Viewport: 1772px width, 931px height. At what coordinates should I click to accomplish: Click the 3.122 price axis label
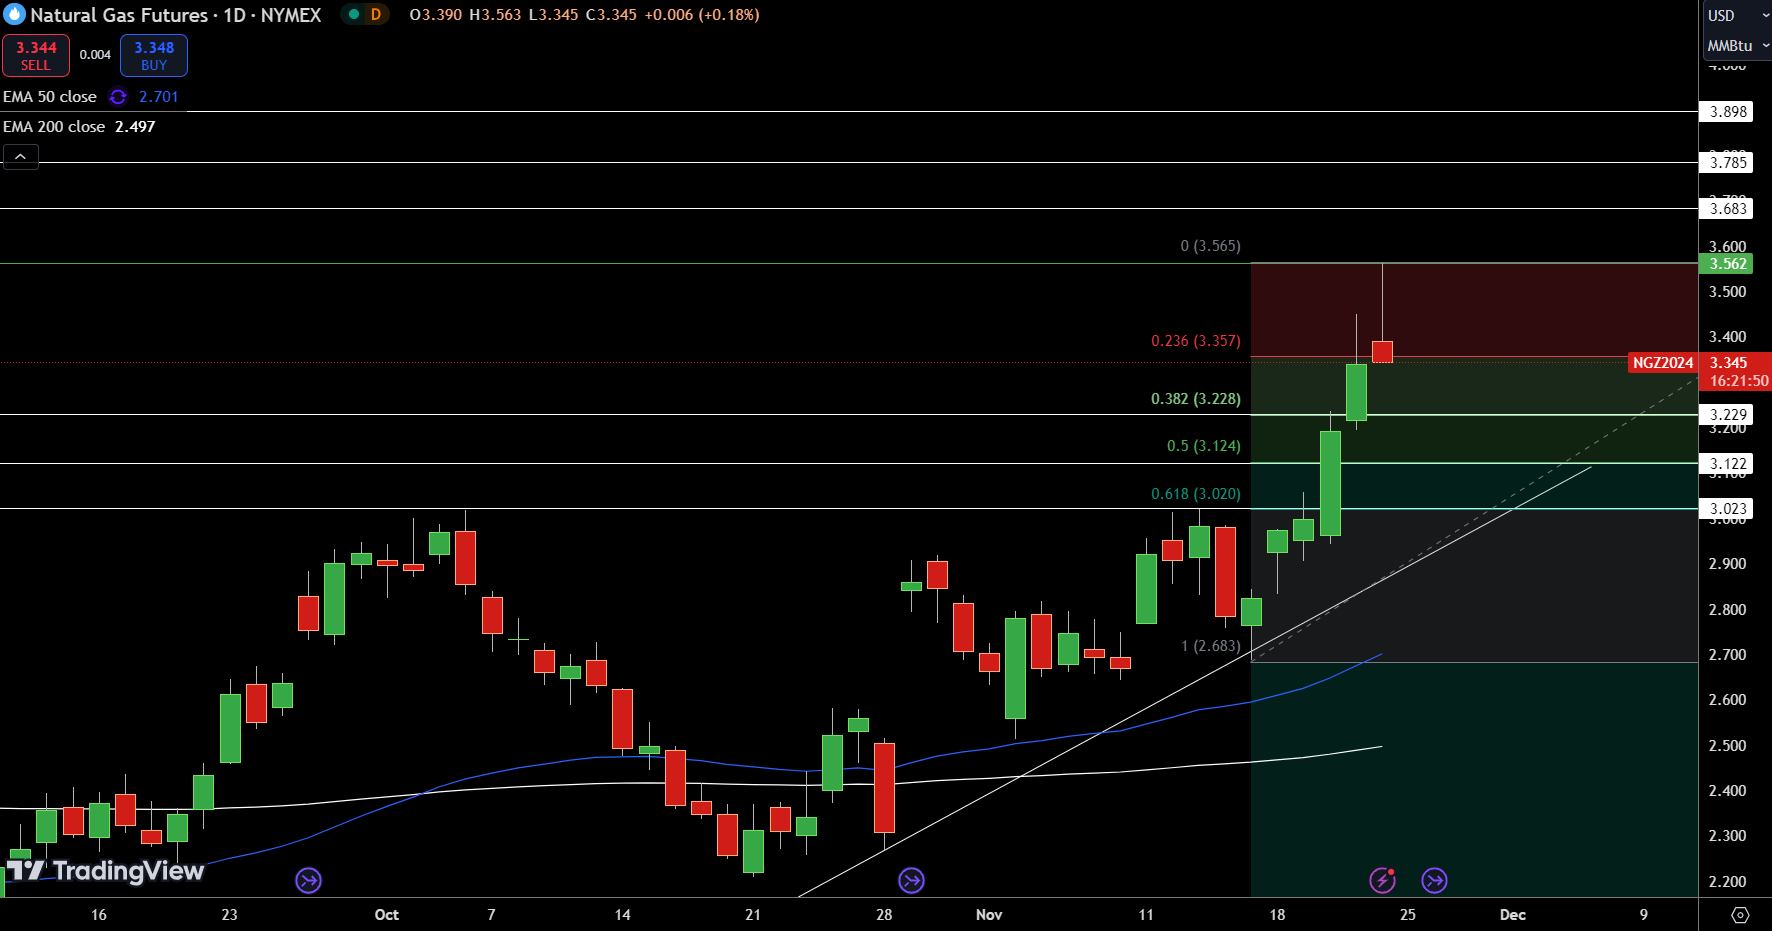coord(1727,464)
